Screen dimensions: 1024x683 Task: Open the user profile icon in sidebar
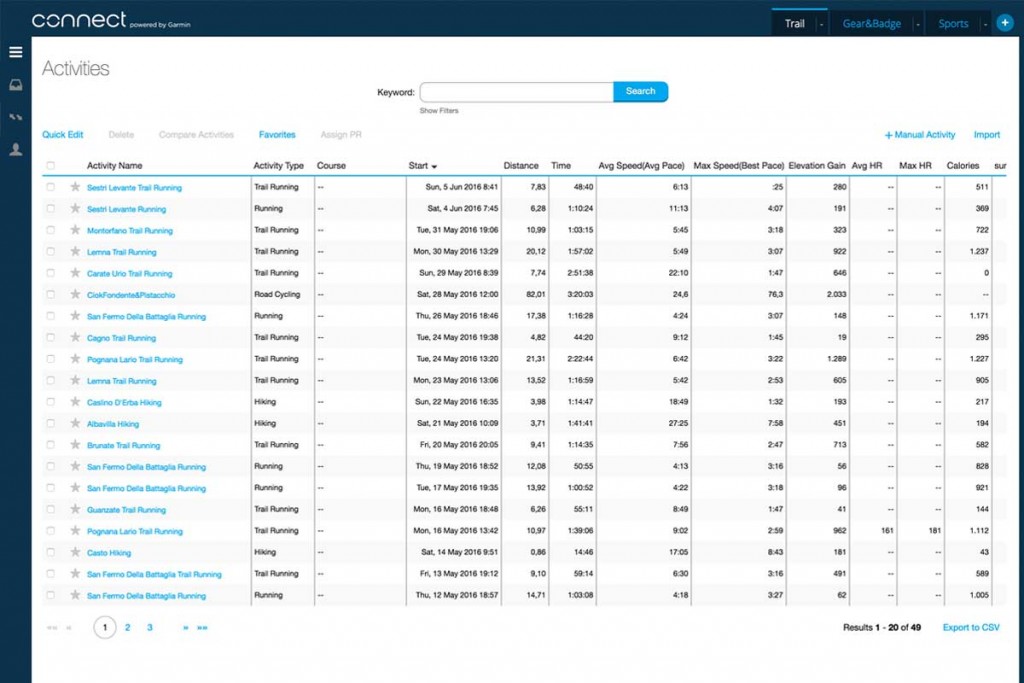click(x=16, y=150)
